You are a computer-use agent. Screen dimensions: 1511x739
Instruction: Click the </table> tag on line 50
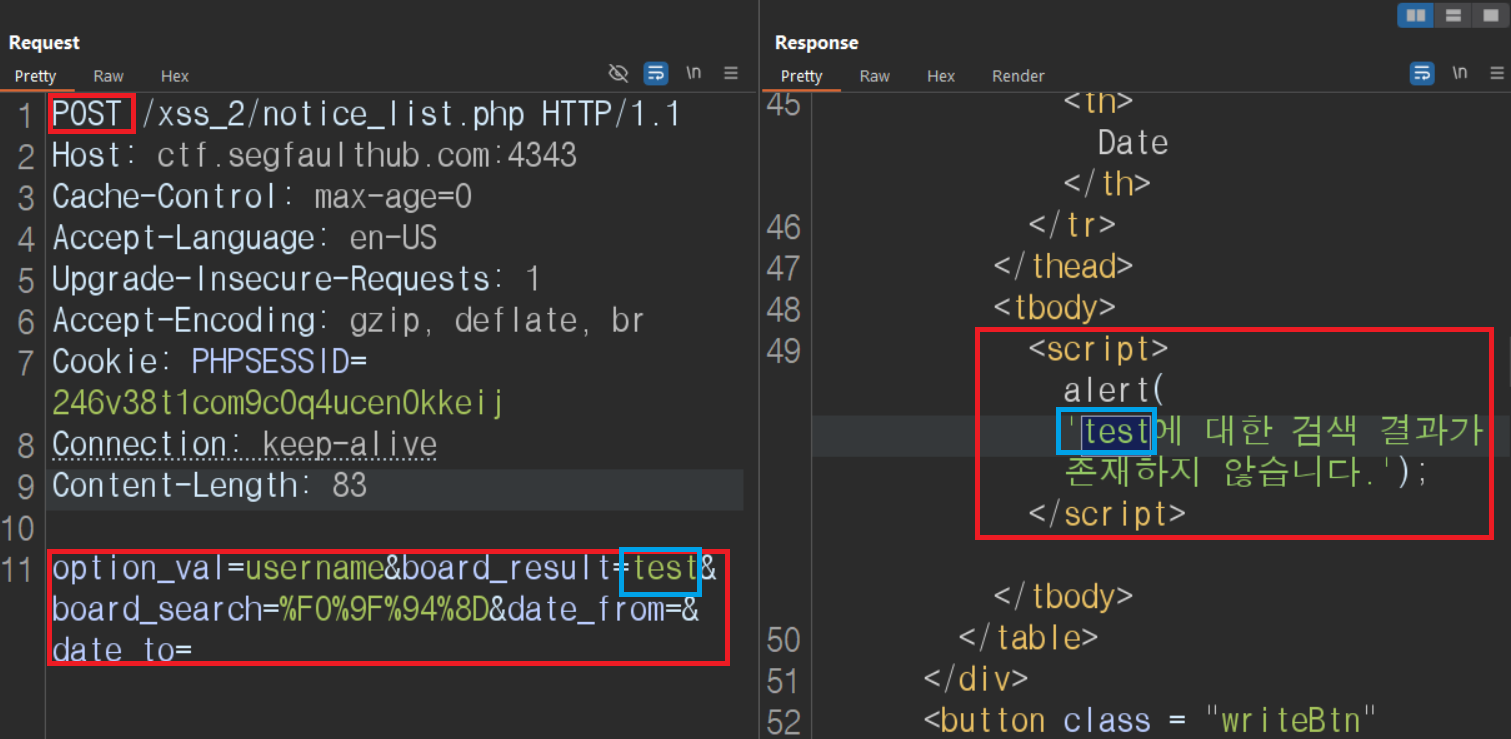pyautogui.click(x=1028, y=637)
